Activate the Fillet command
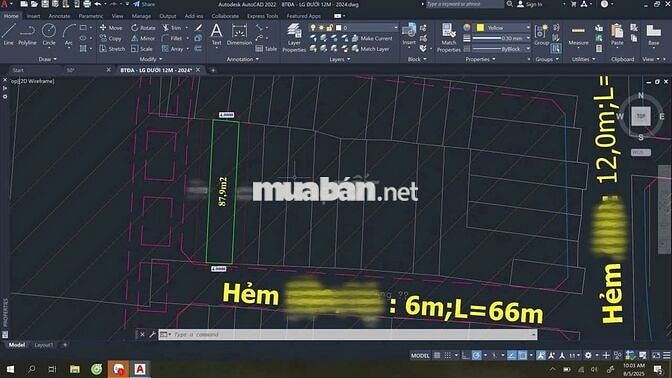 pyautogui.click(x=172, y=38)
